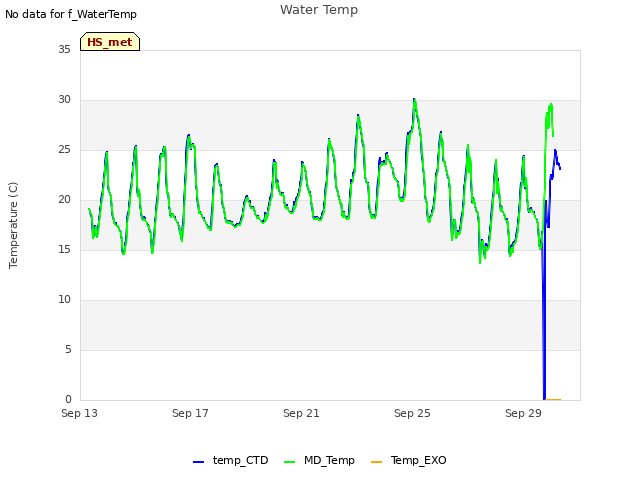
Task: Click the blue temp_CTD legend swatch
Action: point(198,462)
